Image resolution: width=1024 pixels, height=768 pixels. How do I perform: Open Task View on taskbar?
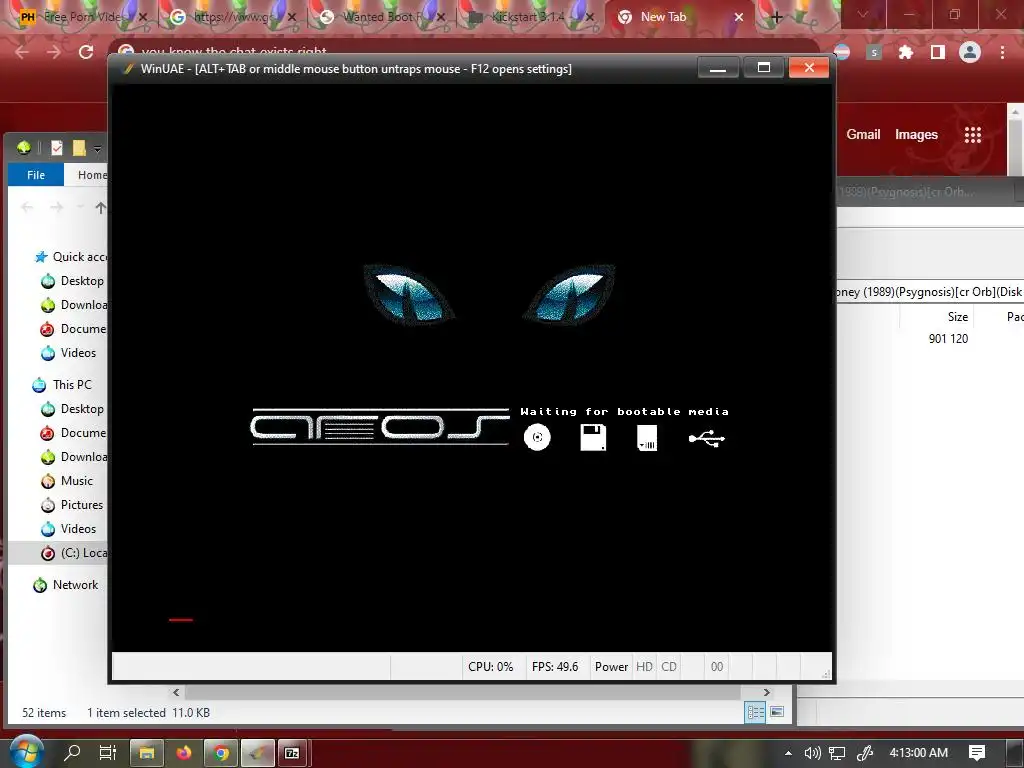click(108, 753)
